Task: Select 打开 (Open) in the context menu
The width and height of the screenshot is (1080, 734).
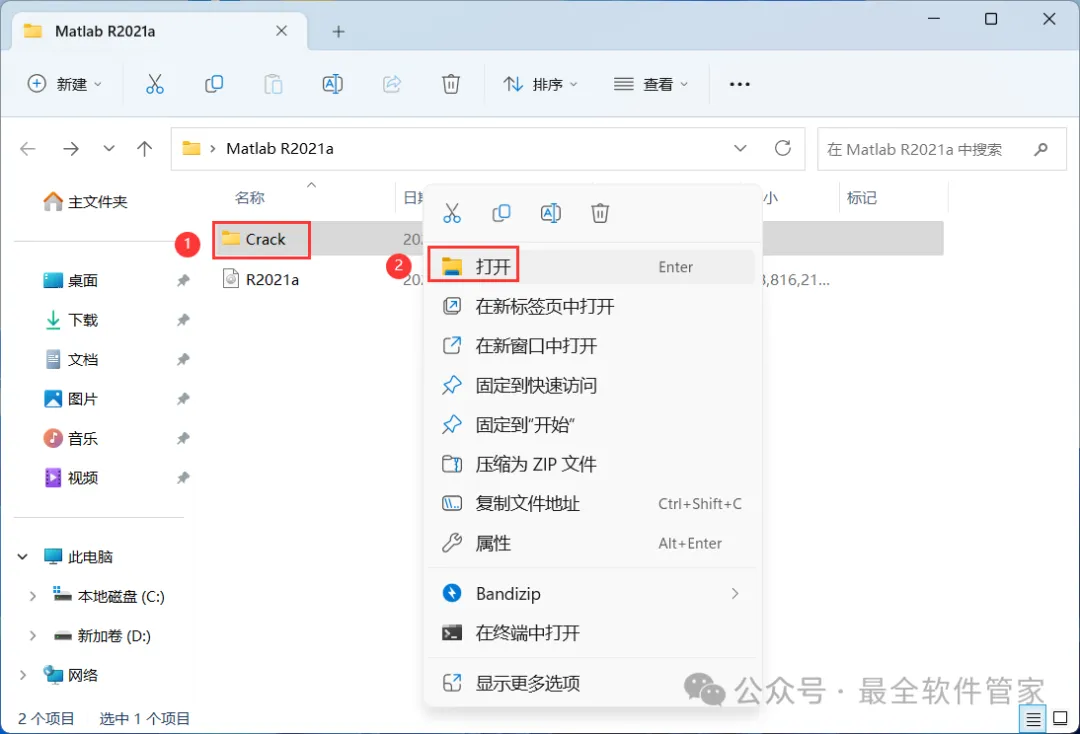Action: (x=591, y=266)
